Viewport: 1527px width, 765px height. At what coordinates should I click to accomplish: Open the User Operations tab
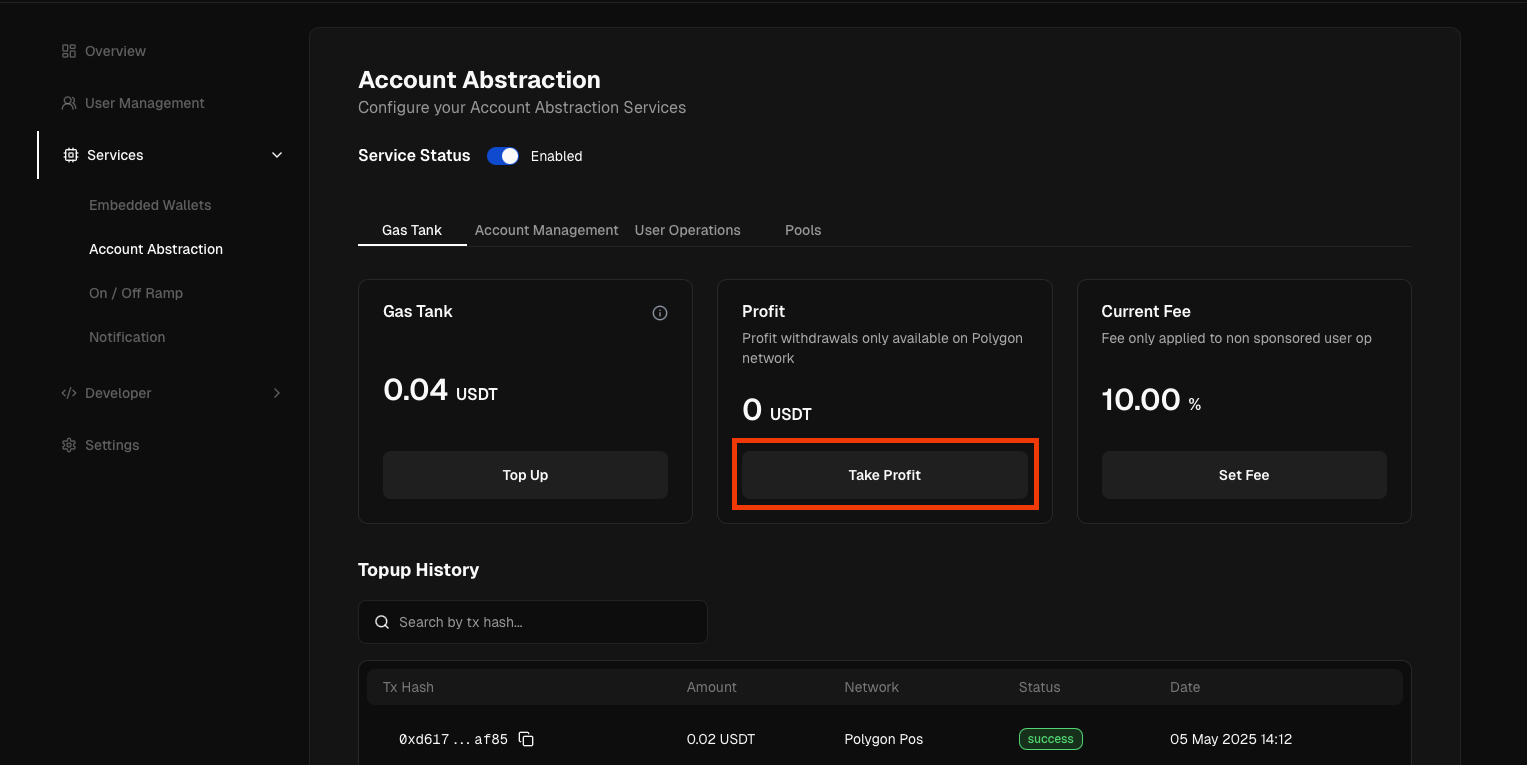tap(687, 230)
